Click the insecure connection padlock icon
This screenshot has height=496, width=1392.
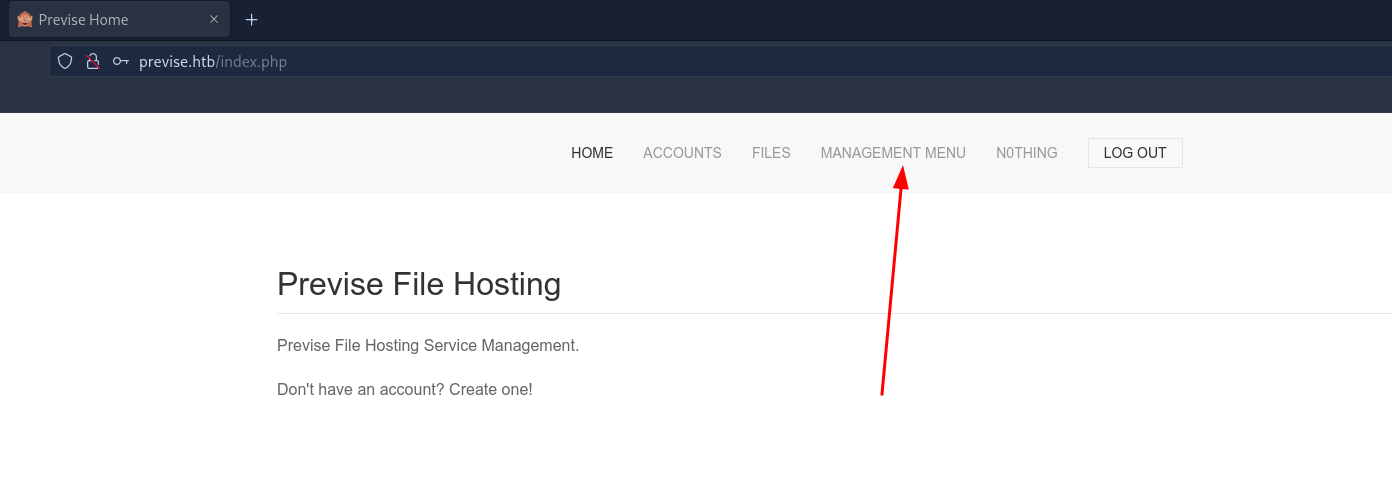click(x=93, y=62)
